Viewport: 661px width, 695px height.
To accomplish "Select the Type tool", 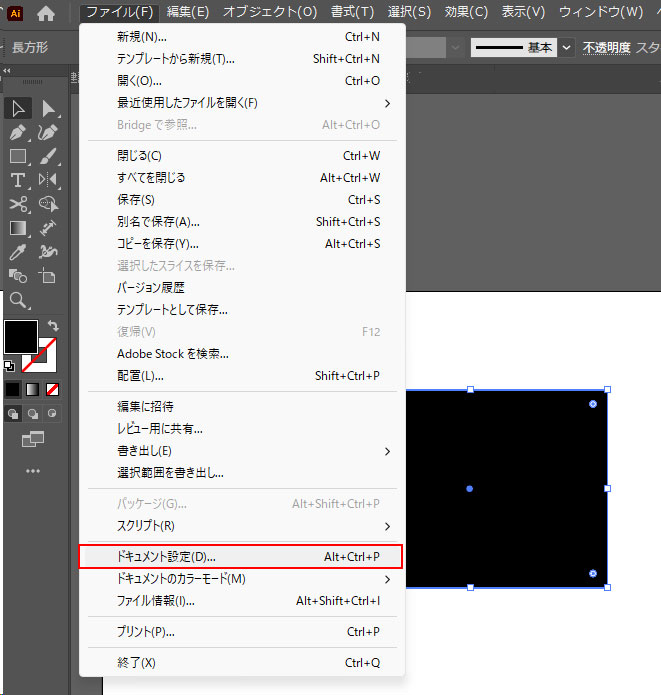I will [18, 180].
